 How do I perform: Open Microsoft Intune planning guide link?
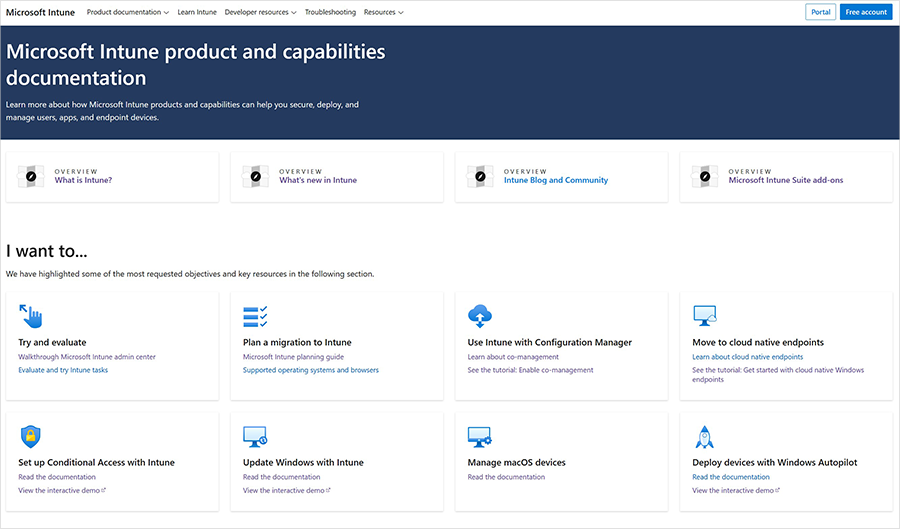point(293,357)
